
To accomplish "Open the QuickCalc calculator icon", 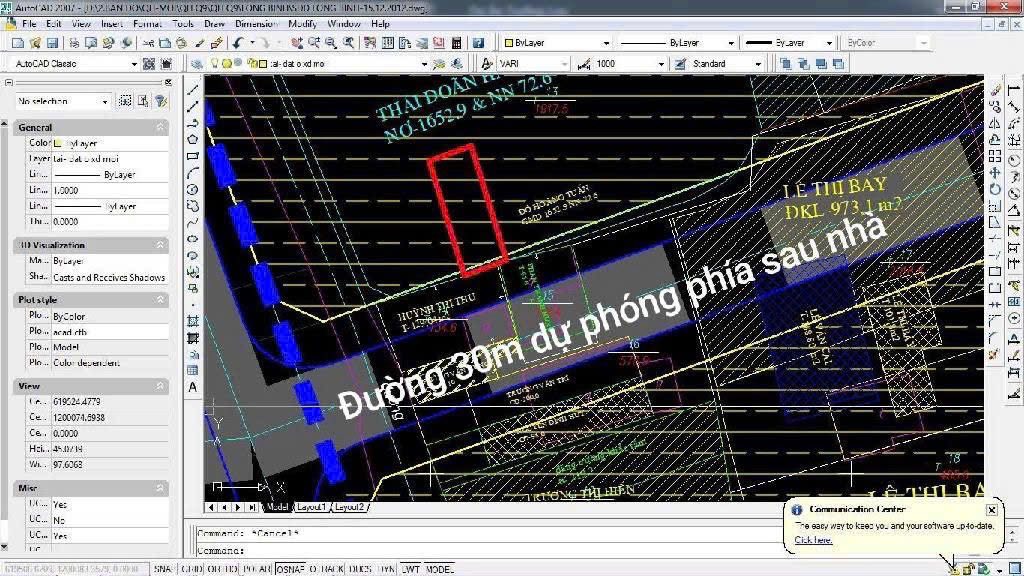I will (x=456, y=43).
